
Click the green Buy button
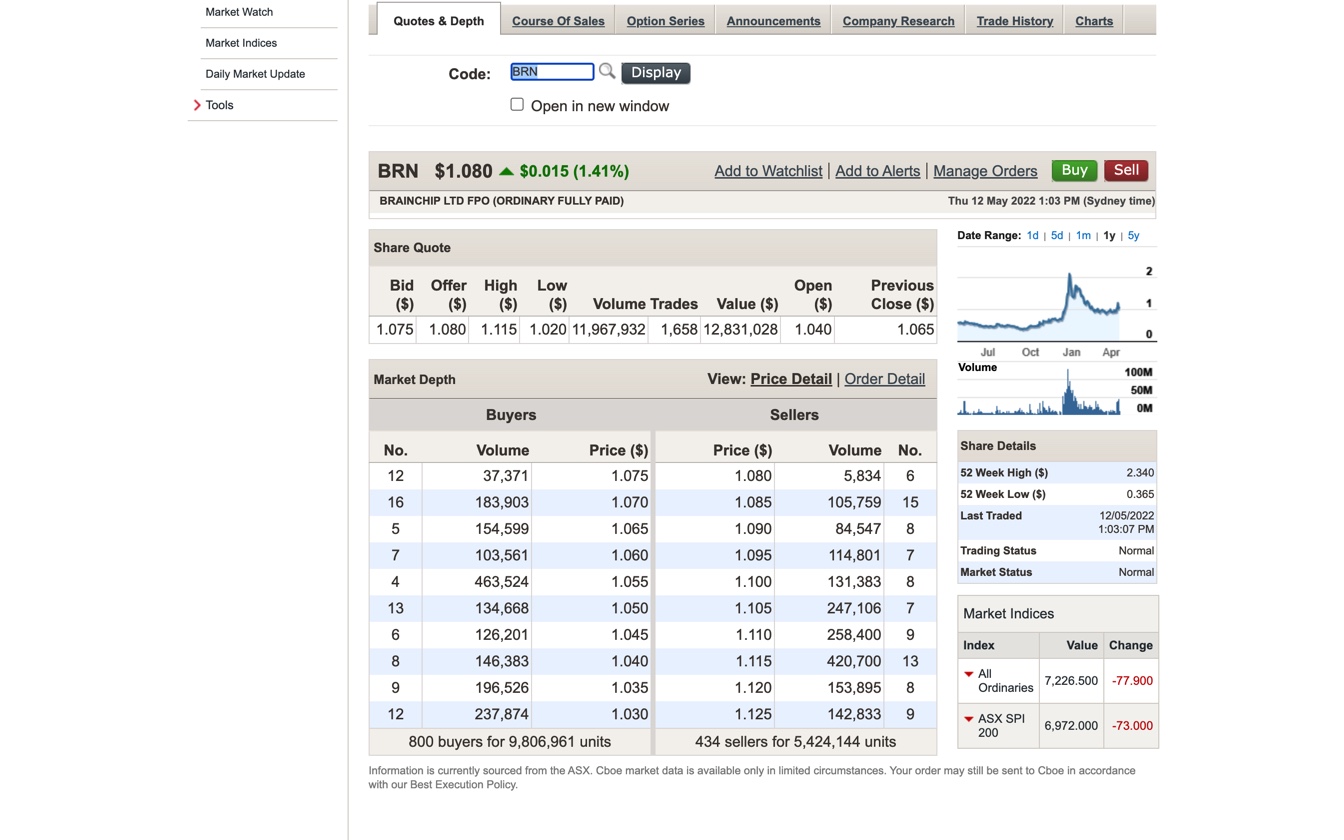(1074, 170)
